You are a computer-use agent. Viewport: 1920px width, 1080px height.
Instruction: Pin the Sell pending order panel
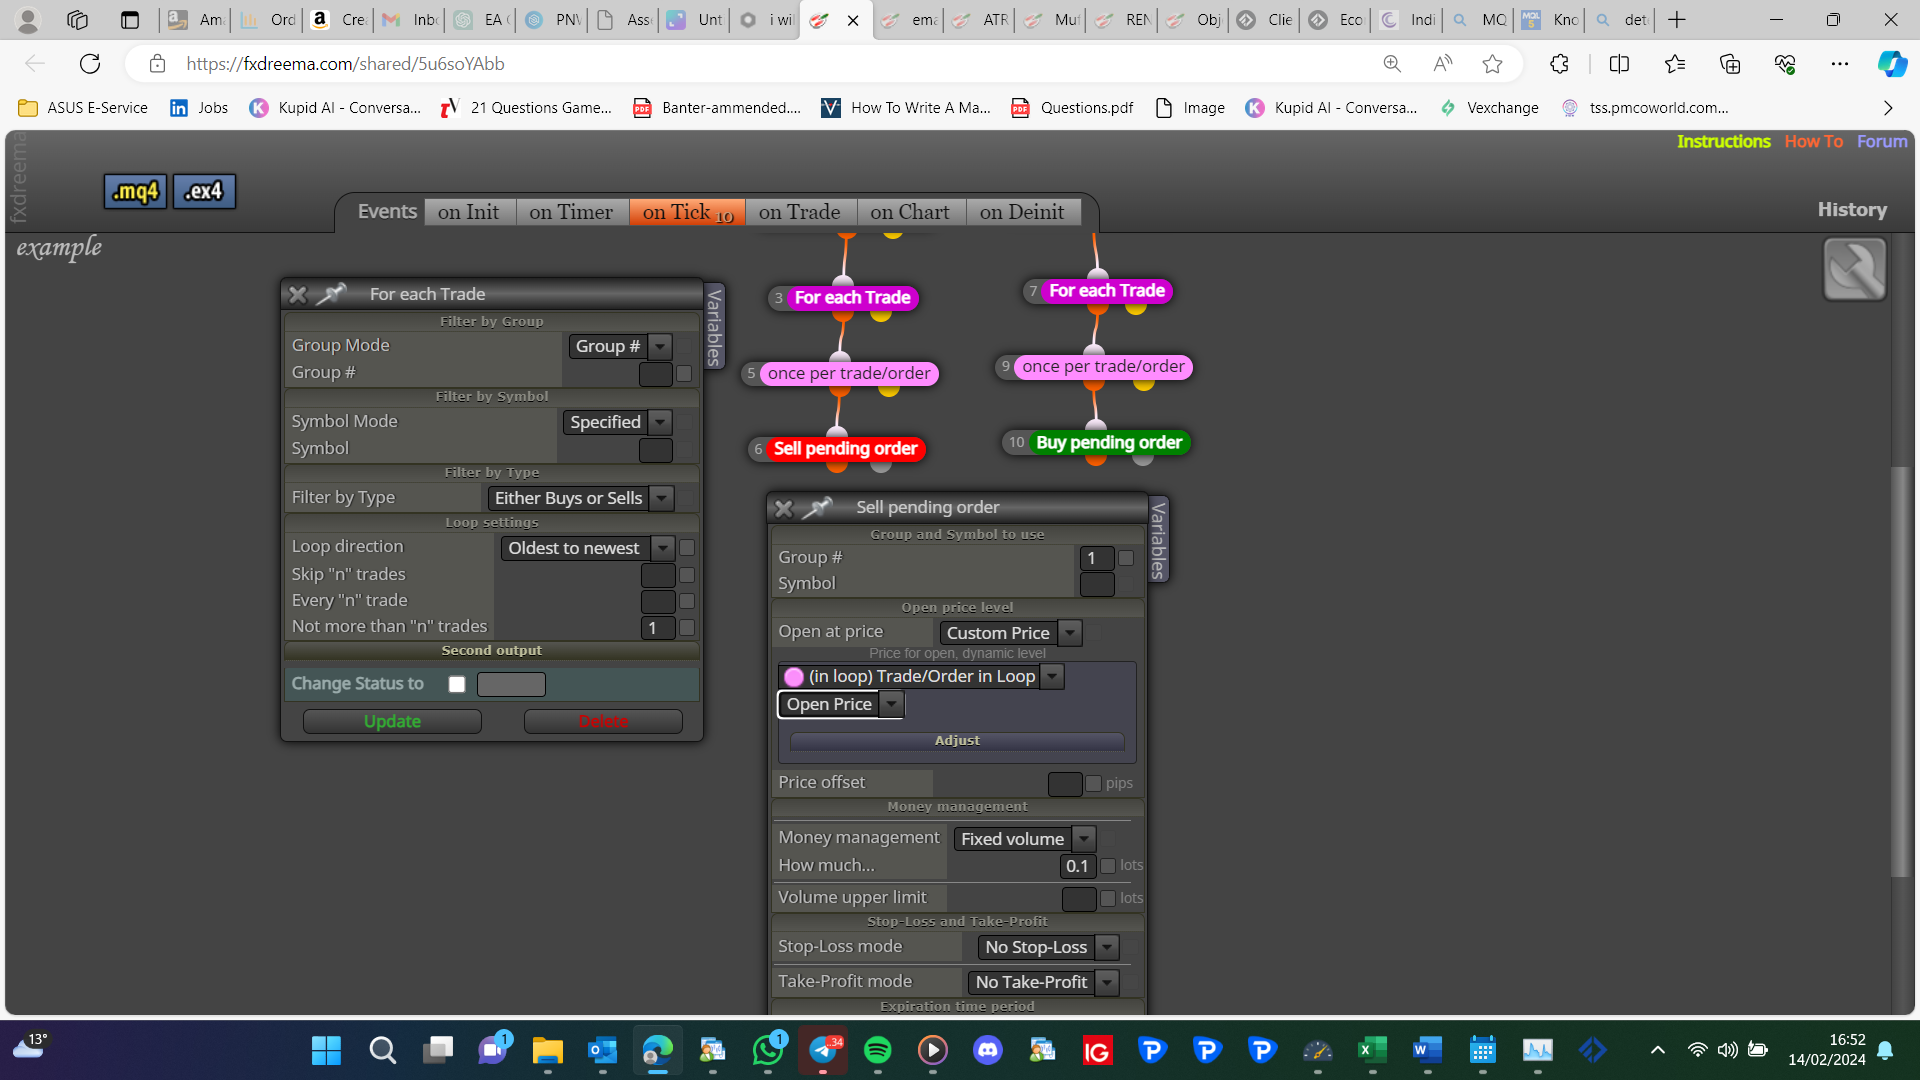(x=817, y=508)
